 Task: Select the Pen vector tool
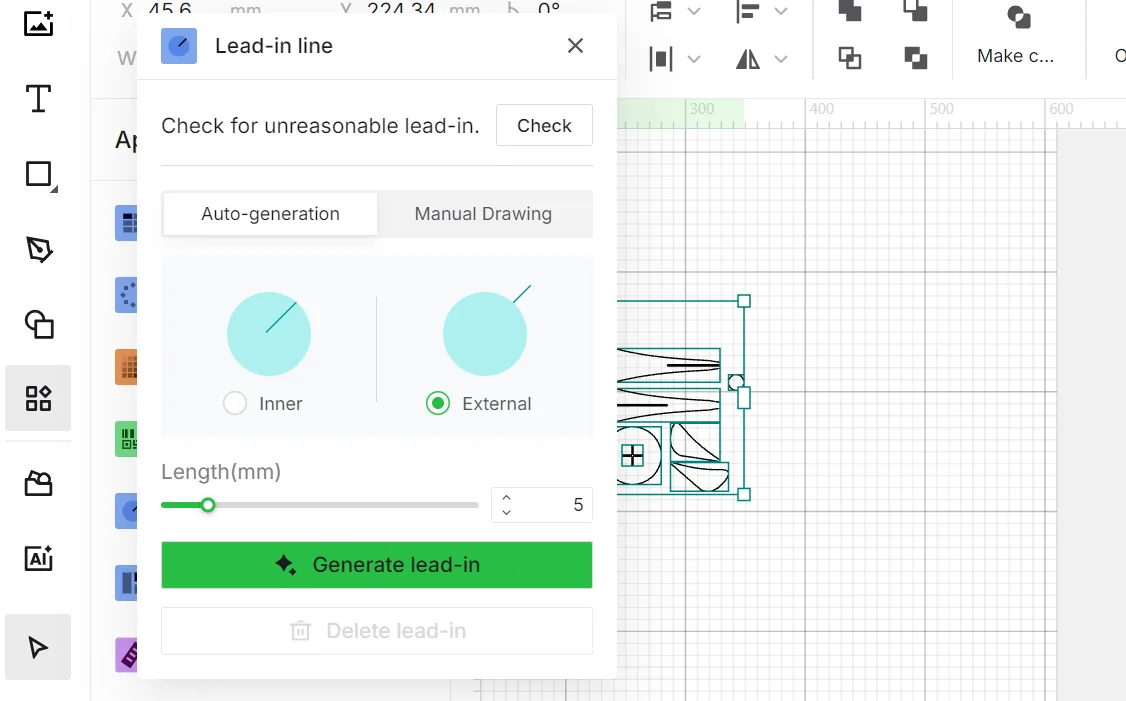(39, 249)
